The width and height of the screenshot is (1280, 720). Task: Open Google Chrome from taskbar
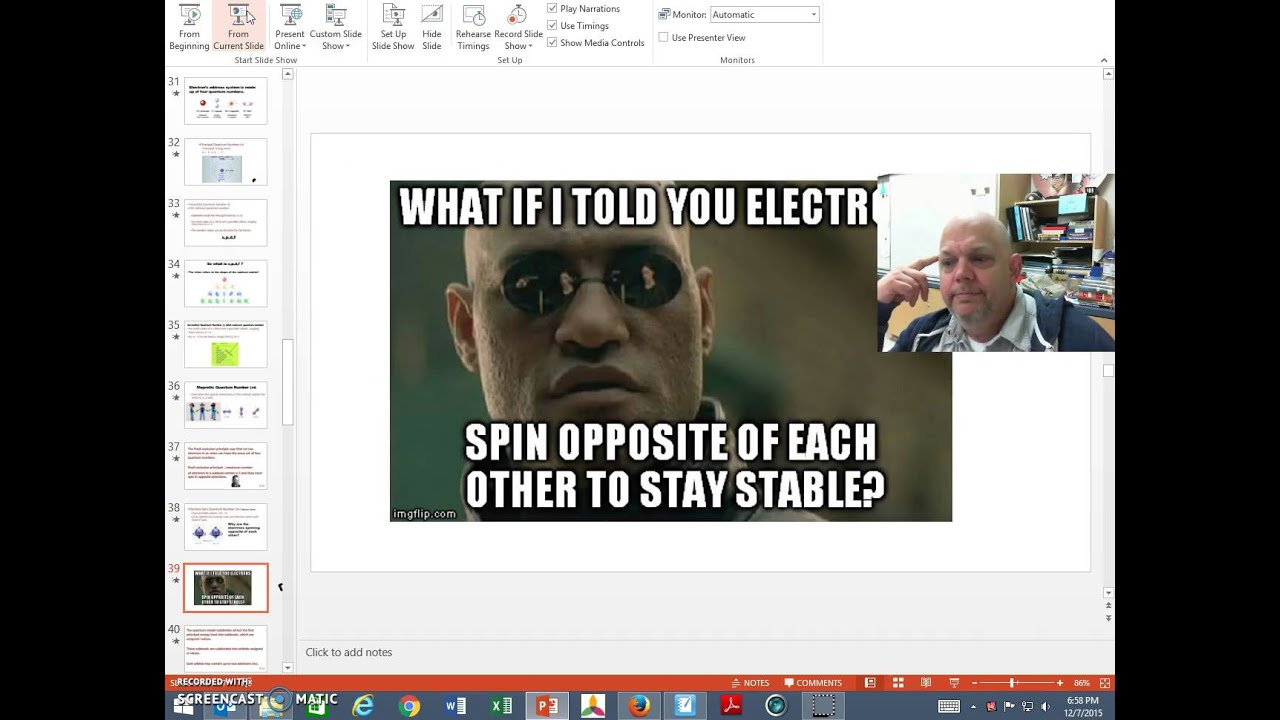click(x=409, y=706)
